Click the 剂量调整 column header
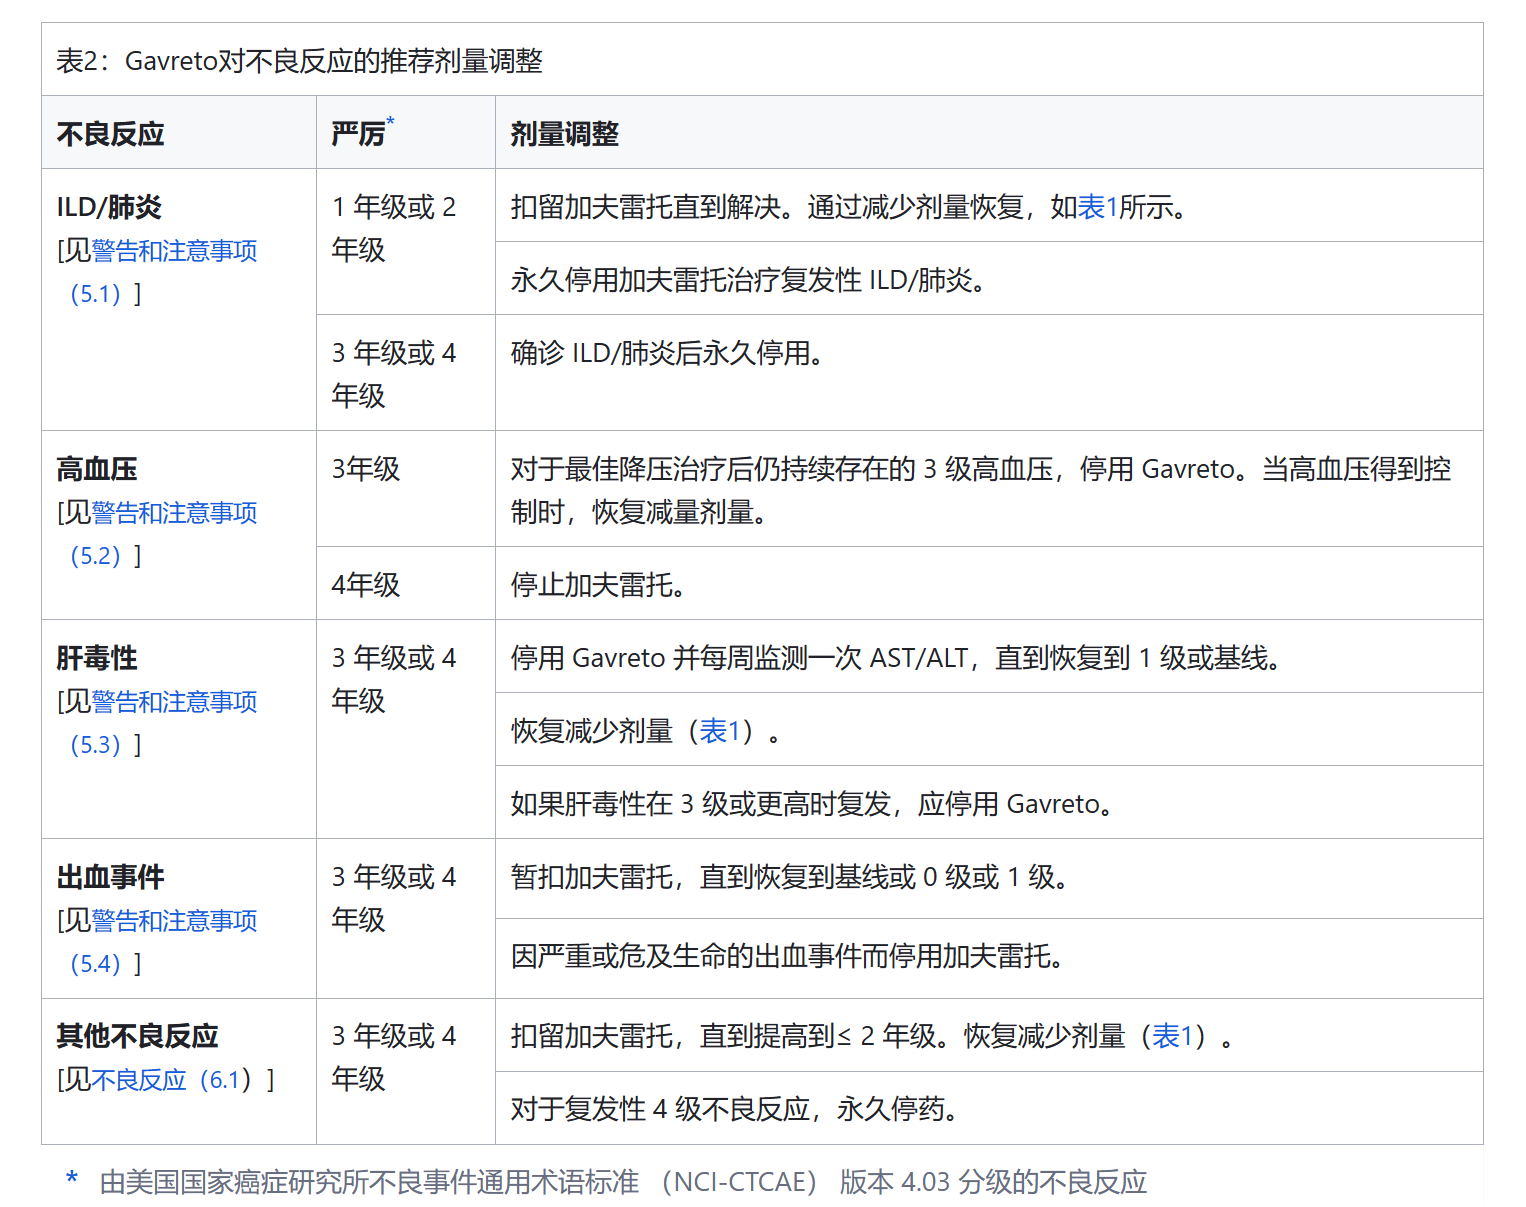Screen dimensions: 1526x1207 pyautogui.click(x=564, y=134)
